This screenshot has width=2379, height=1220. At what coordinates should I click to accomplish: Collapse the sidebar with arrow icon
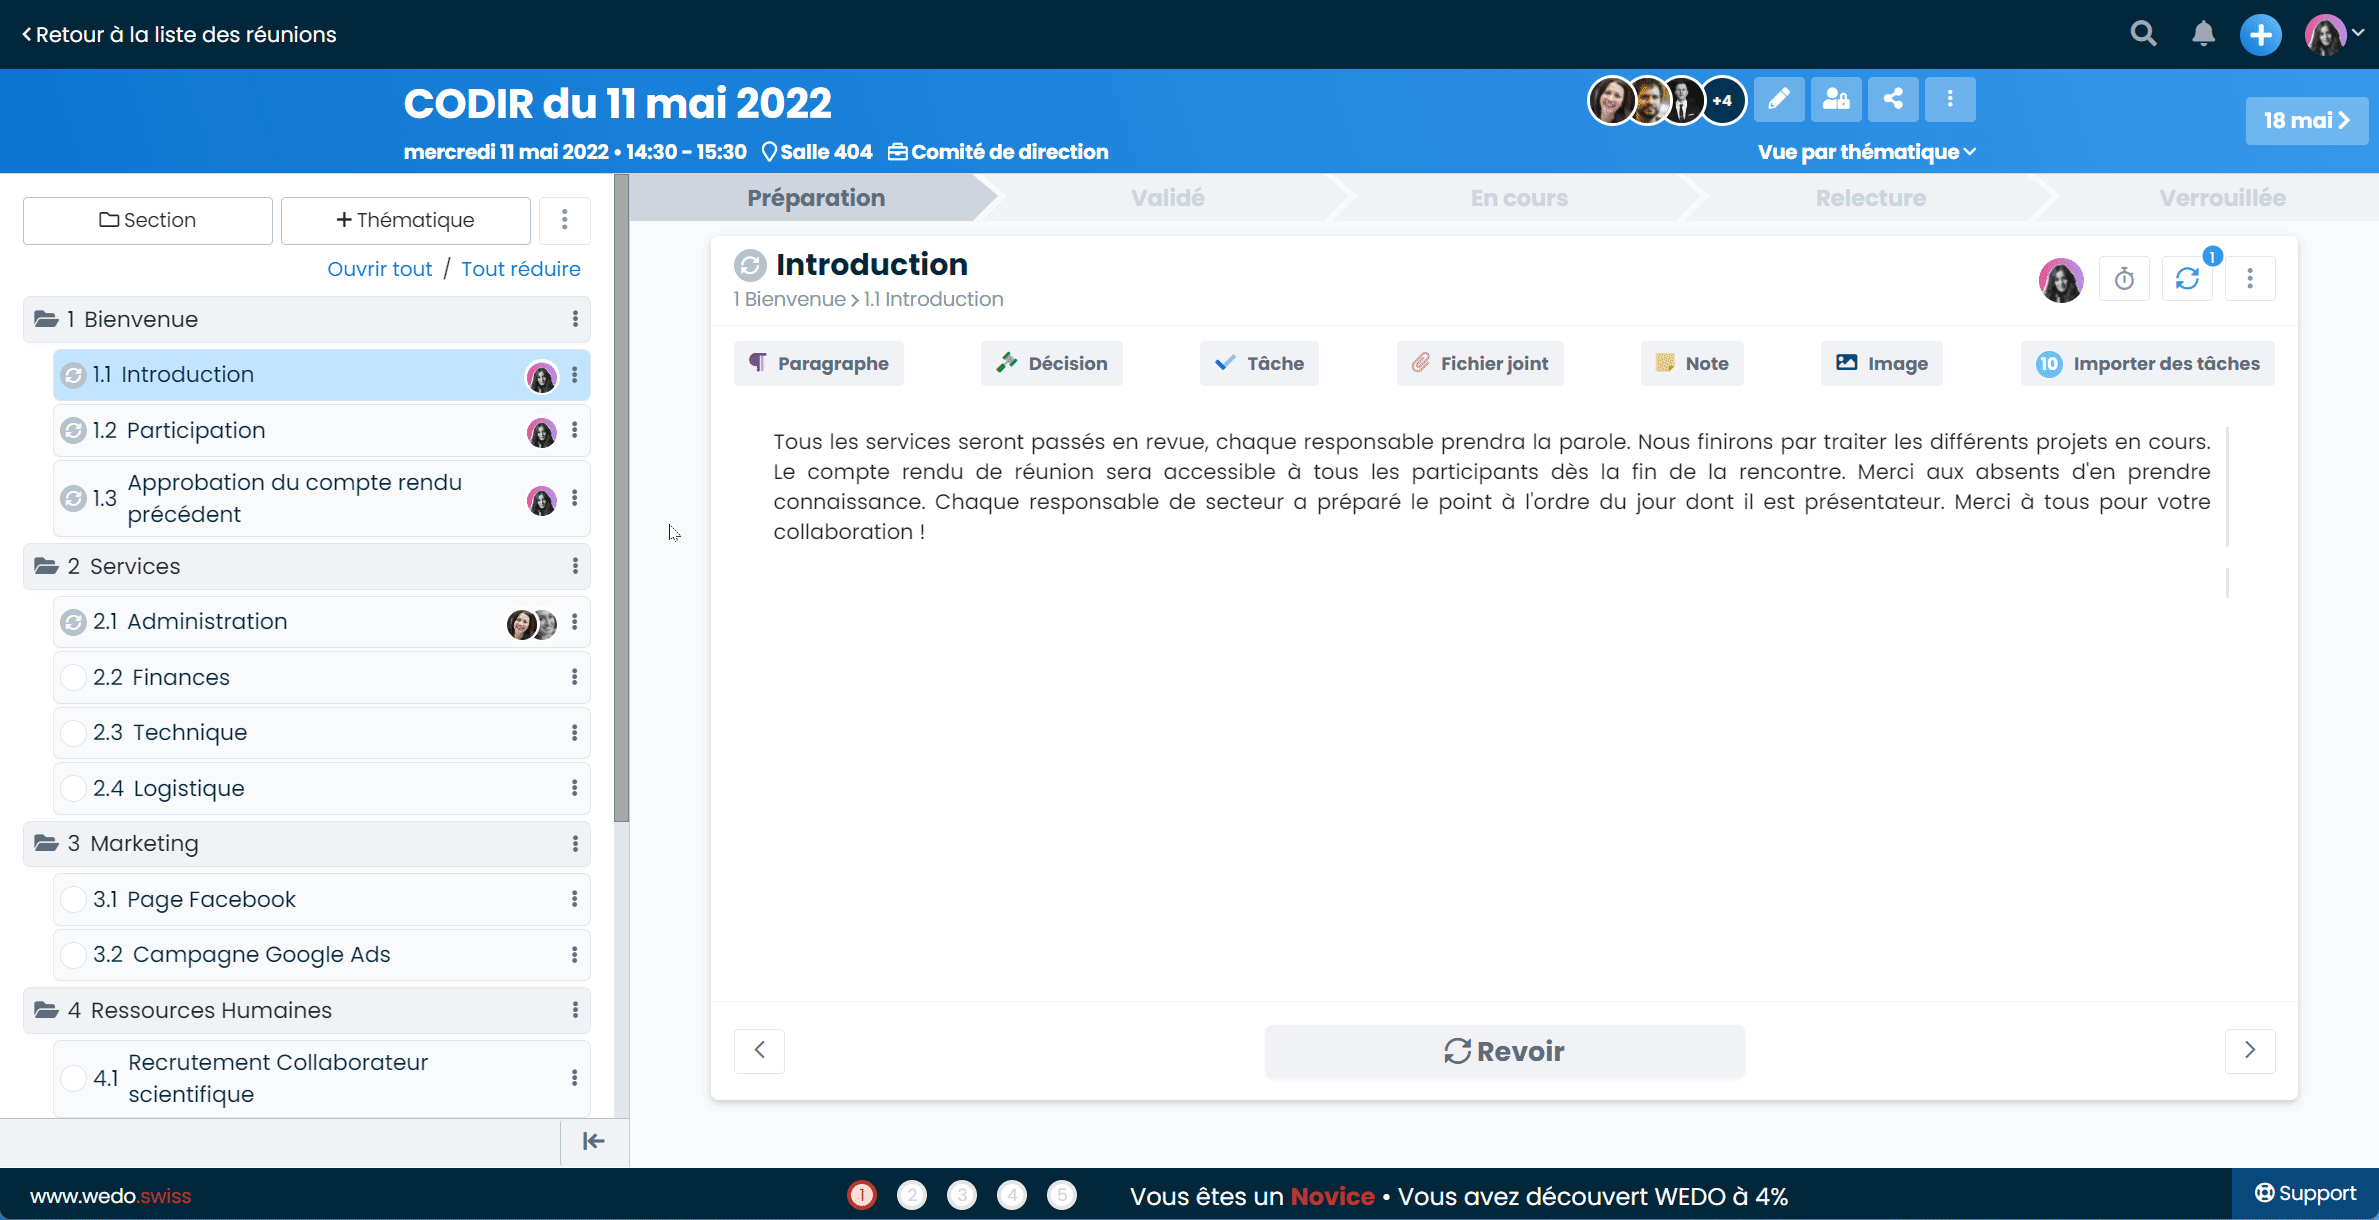pos(593,1141)
